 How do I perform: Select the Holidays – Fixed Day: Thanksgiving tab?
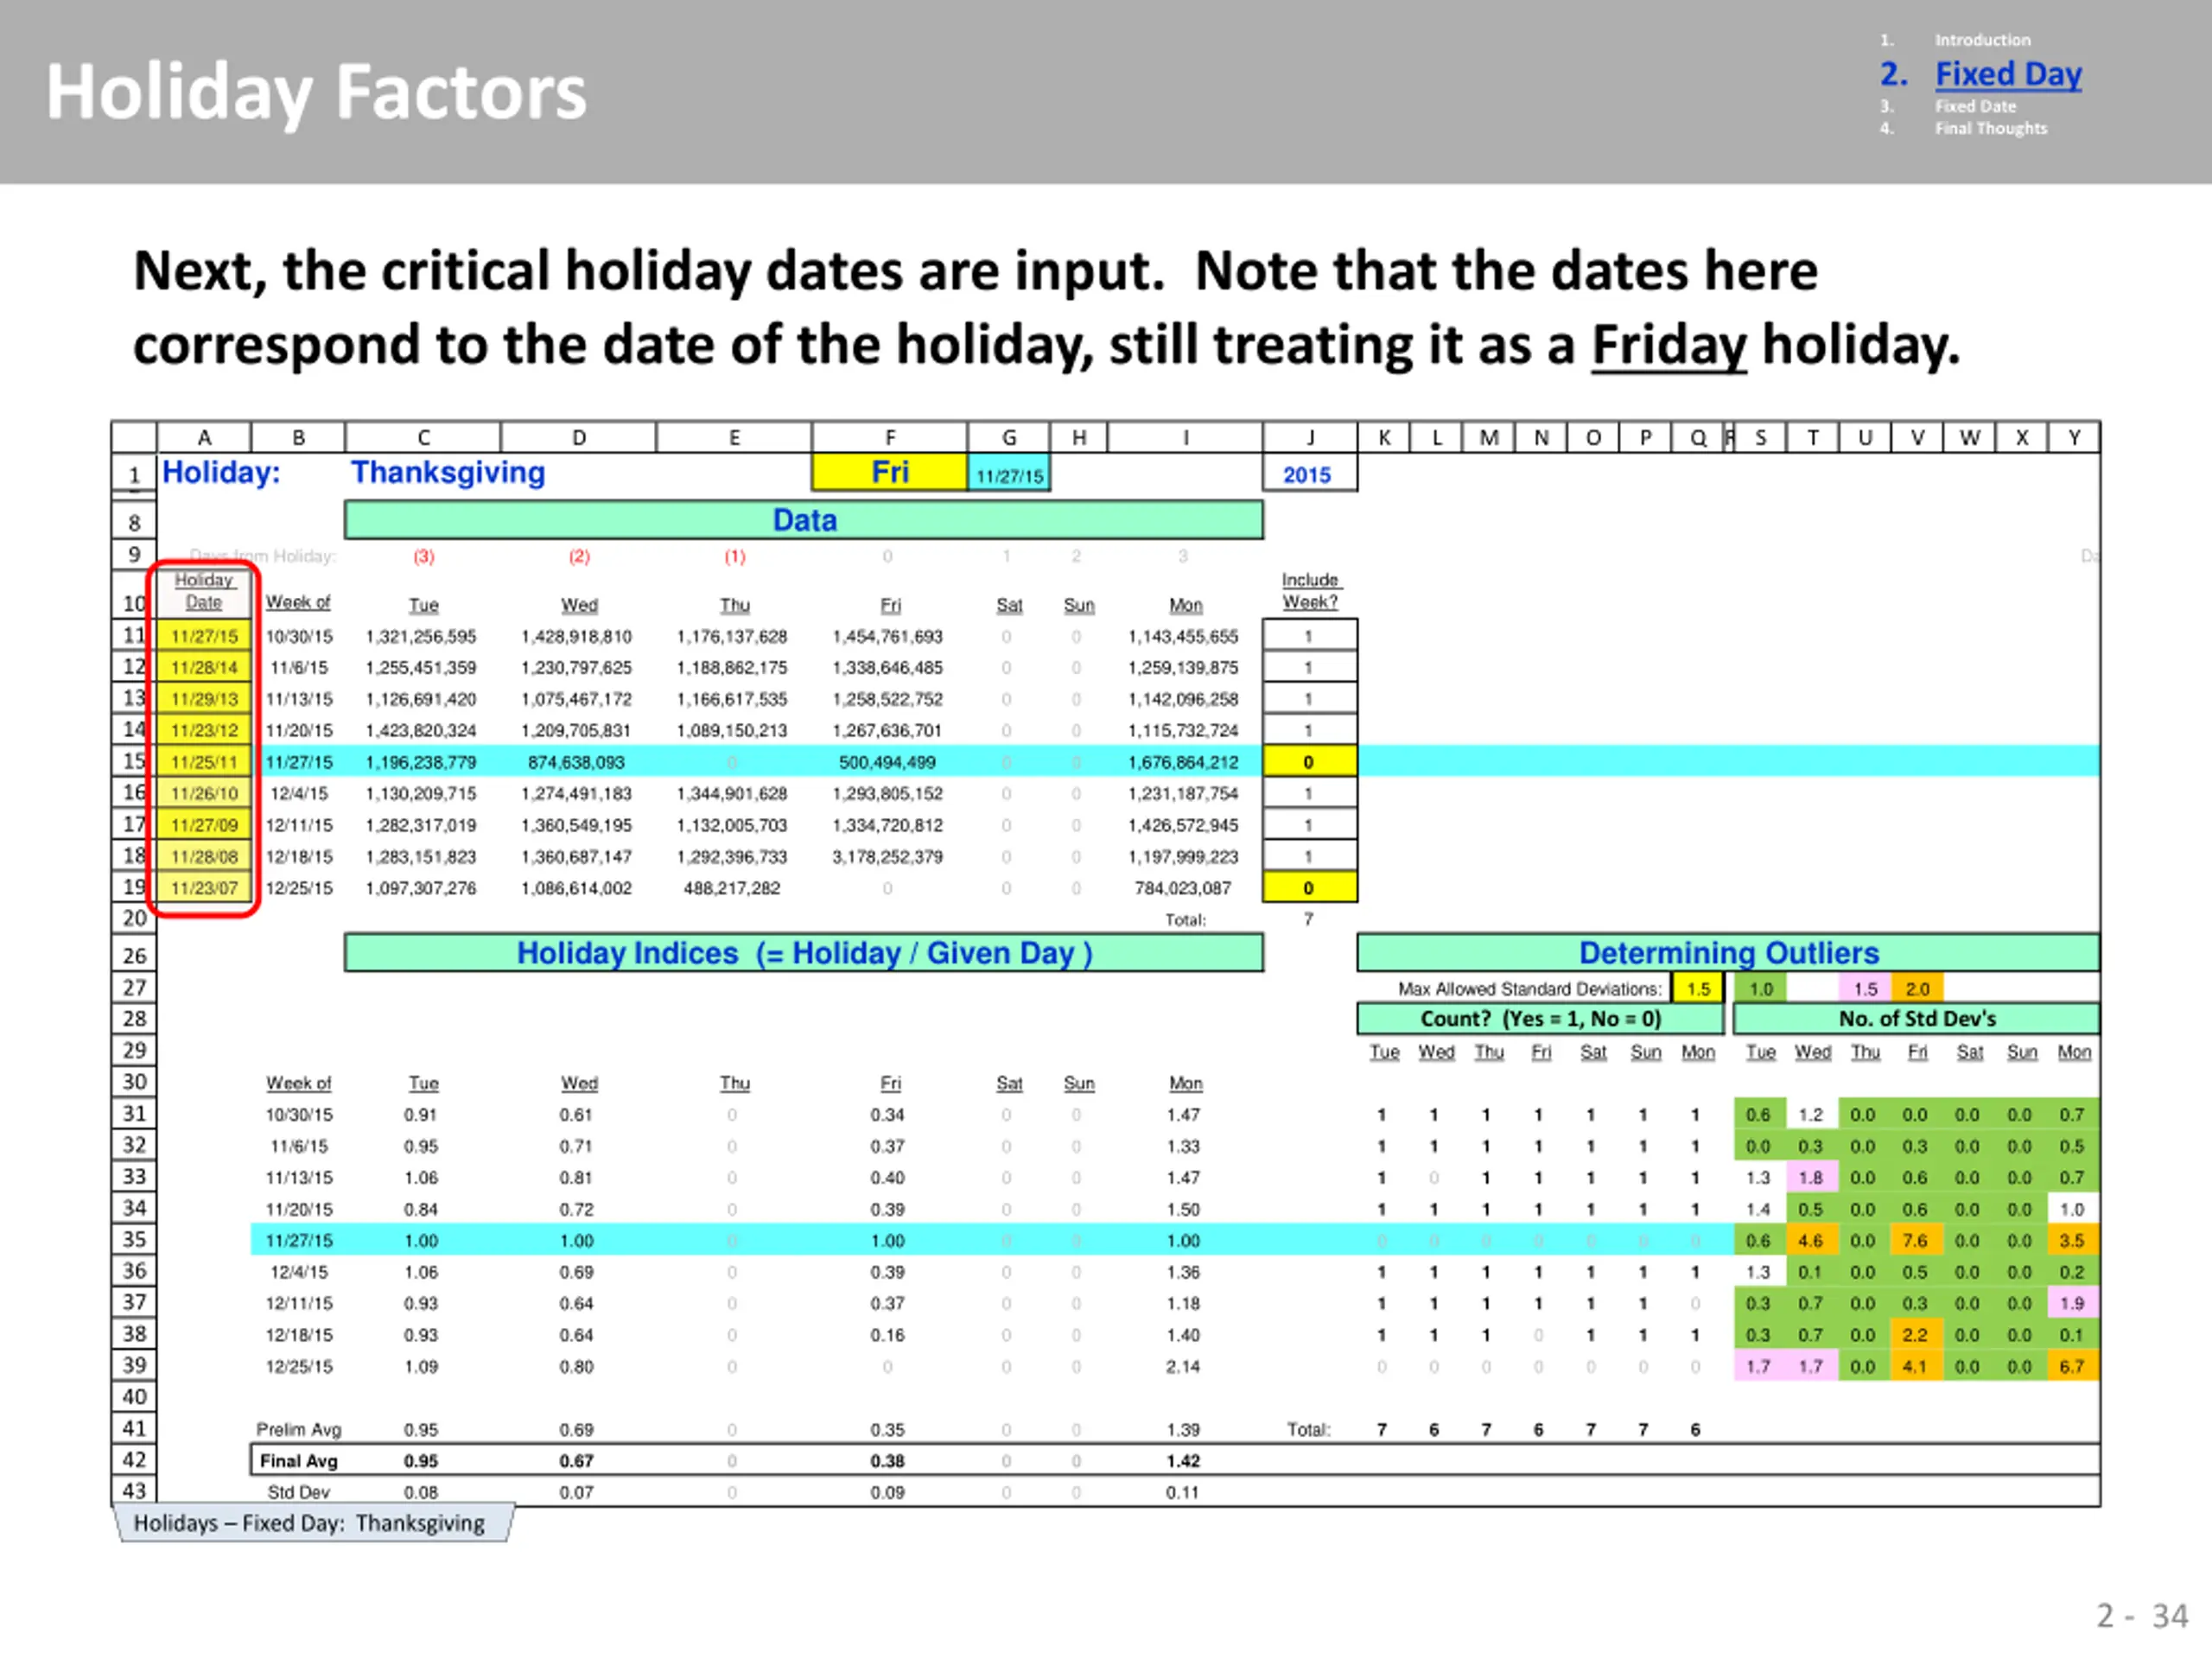coord(315,1523)
